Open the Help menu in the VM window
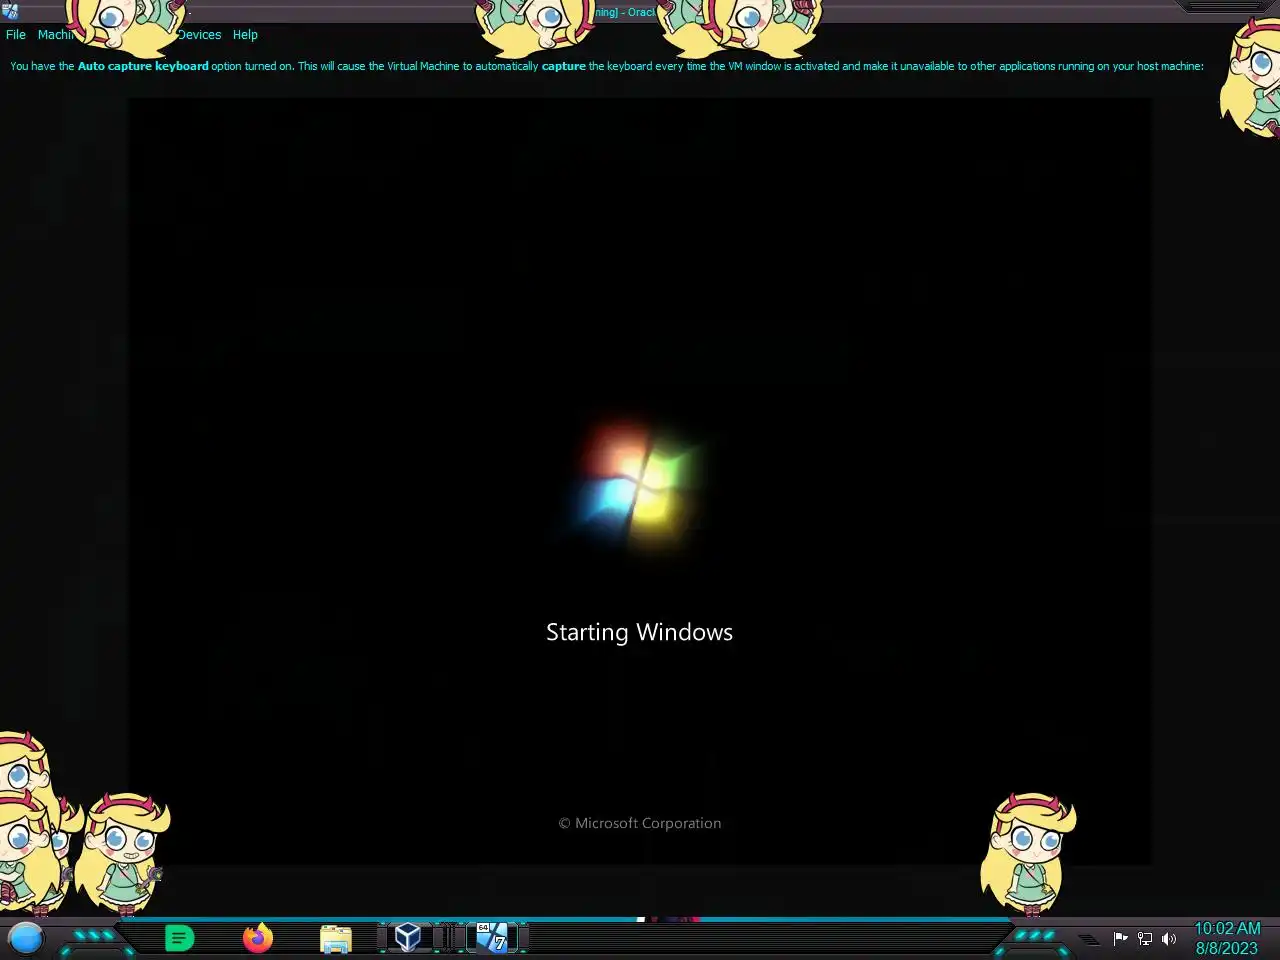This screenshot has height=960, width=1280. pyautogui.click(x=245, y=34)
